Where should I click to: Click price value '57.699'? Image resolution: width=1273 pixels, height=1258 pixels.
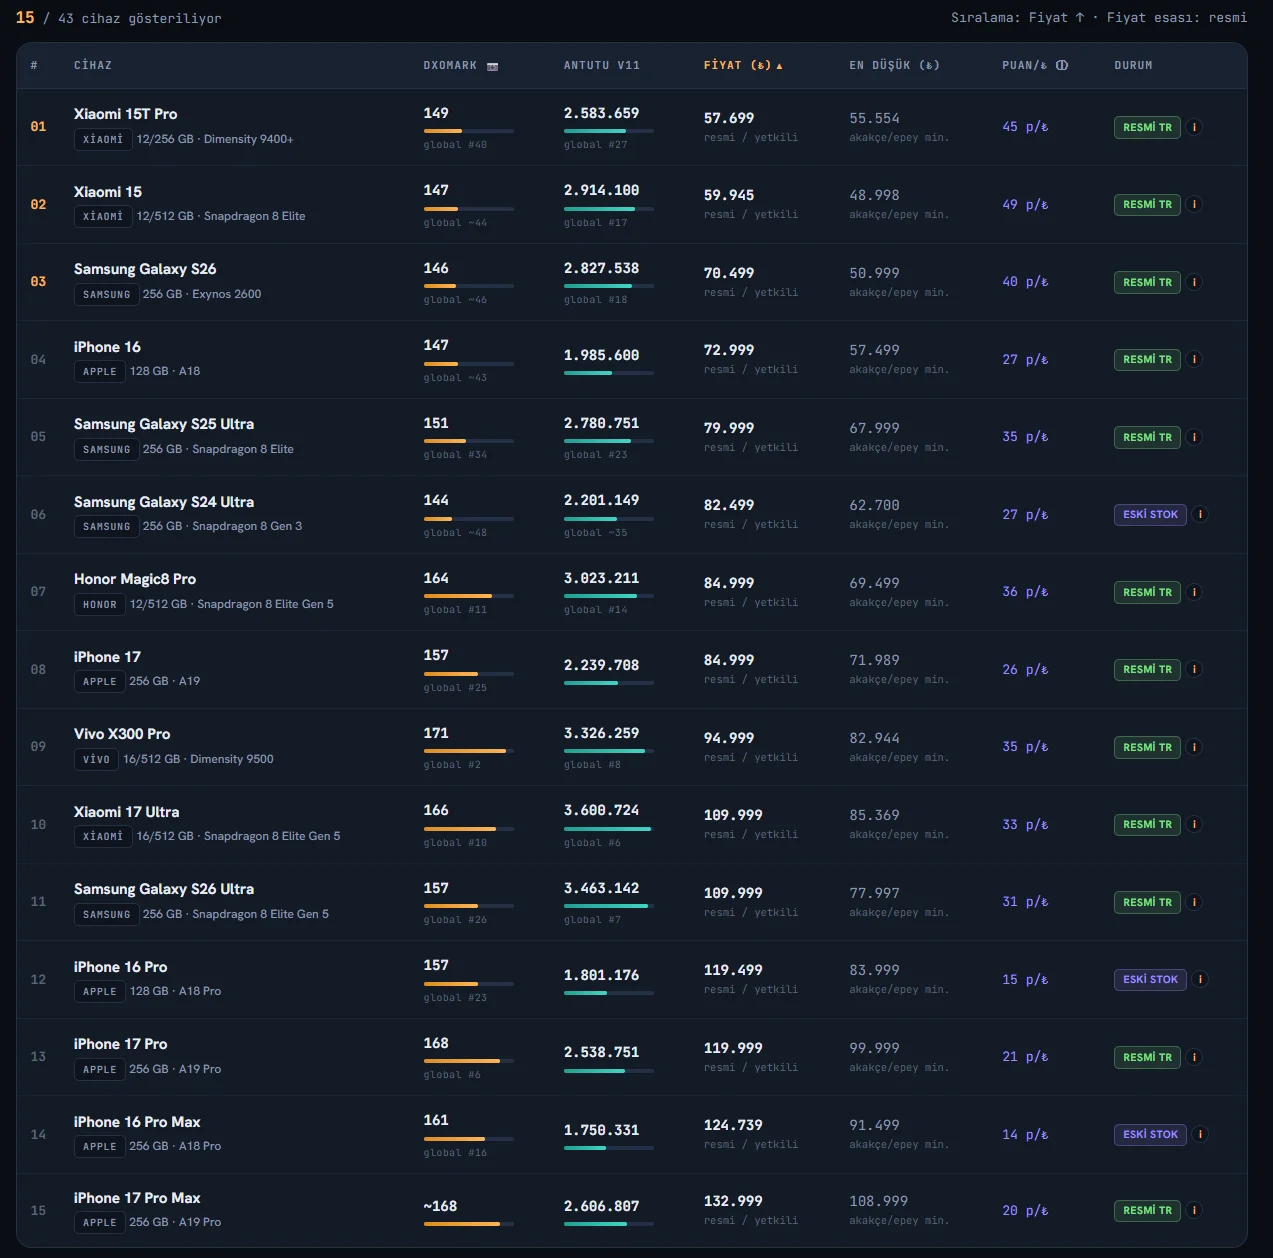pyautogui.click(x=729, y=118)
